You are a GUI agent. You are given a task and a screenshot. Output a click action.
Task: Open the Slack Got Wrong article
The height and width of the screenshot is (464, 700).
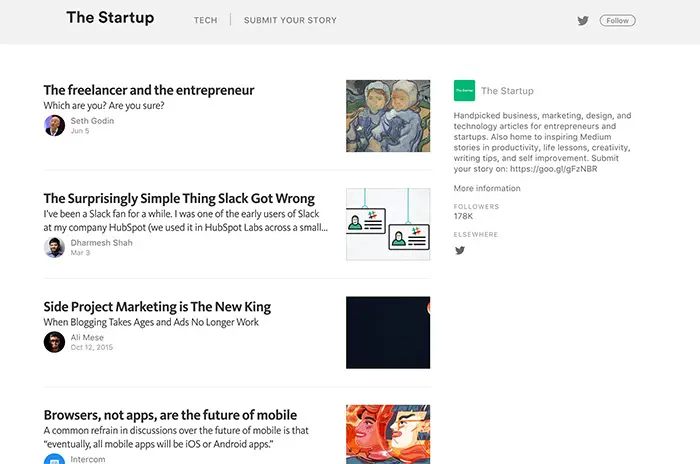point(179,198)
